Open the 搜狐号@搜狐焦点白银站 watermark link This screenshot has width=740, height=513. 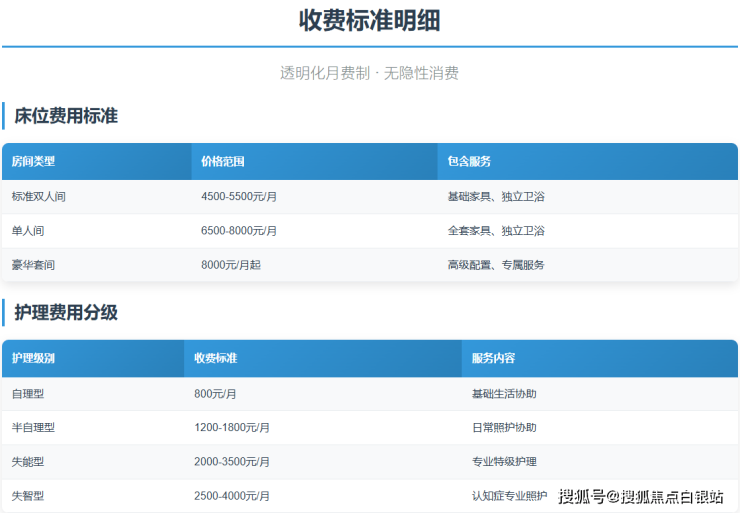pyautogui.click(x=641, y=497)
